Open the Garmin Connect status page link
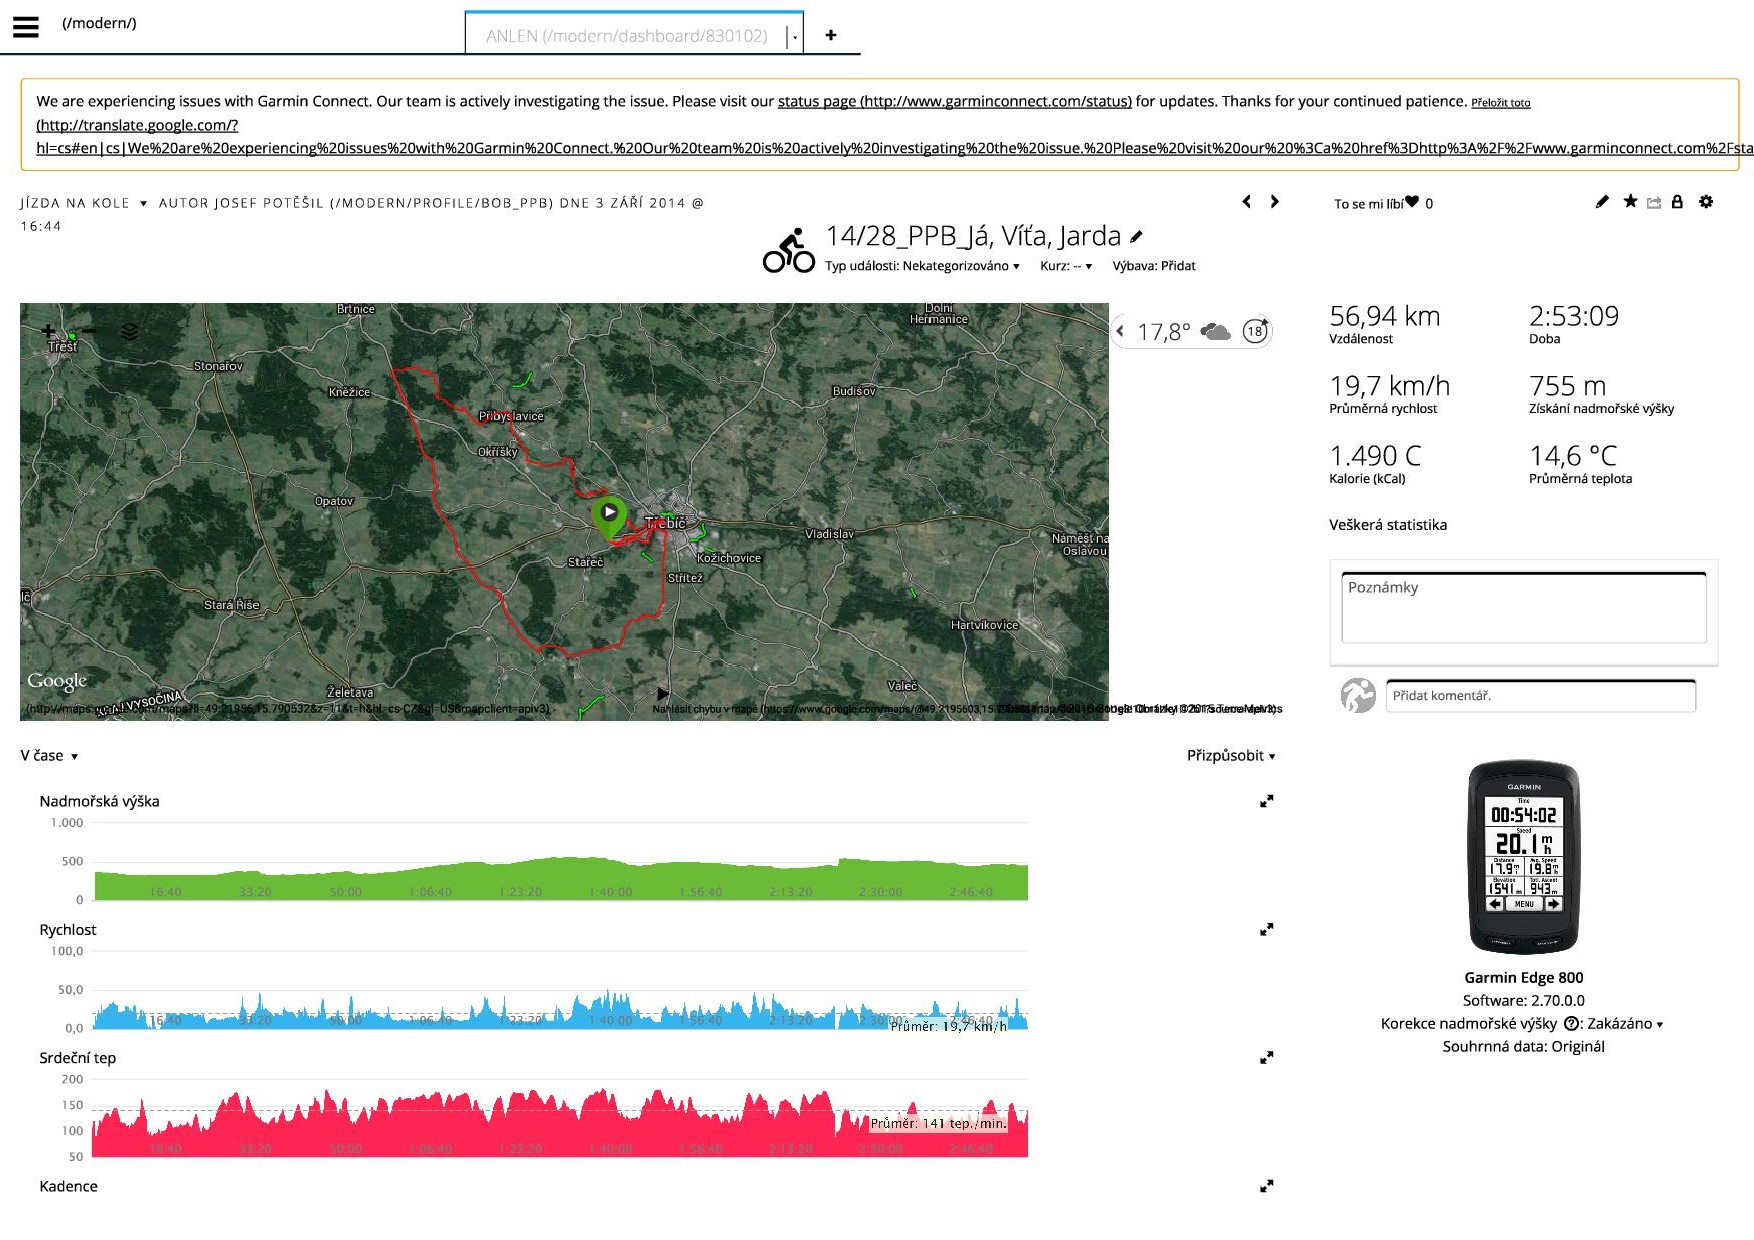 click(x=954, y=101)
